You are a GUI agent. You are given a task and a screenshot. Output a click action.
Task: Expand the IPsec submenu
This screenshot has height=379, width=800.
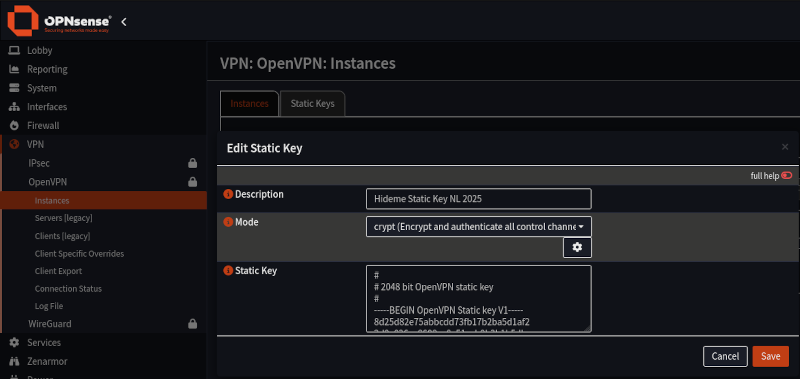tap(103, 163)
